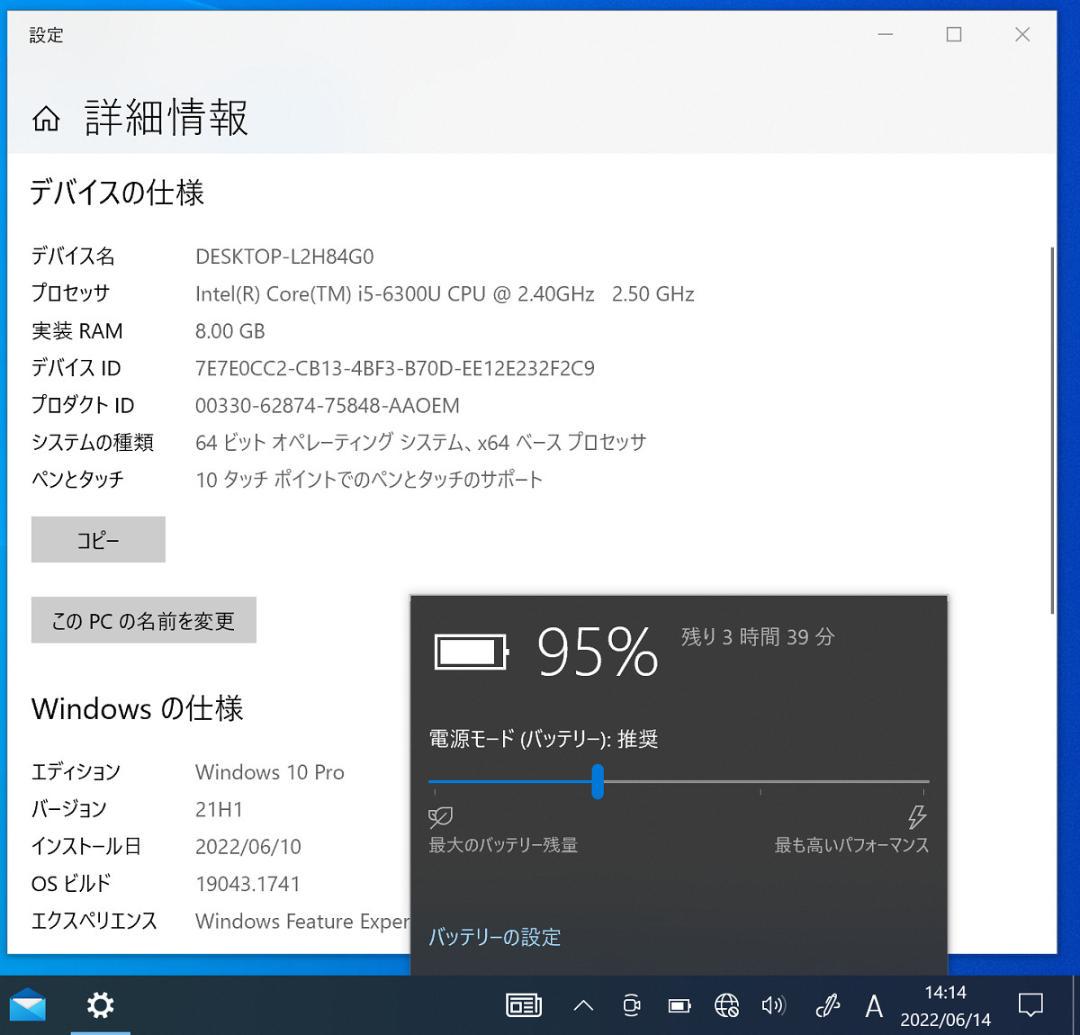Click the プロセッサ label

pyautogui.click(x=70, y=294)
